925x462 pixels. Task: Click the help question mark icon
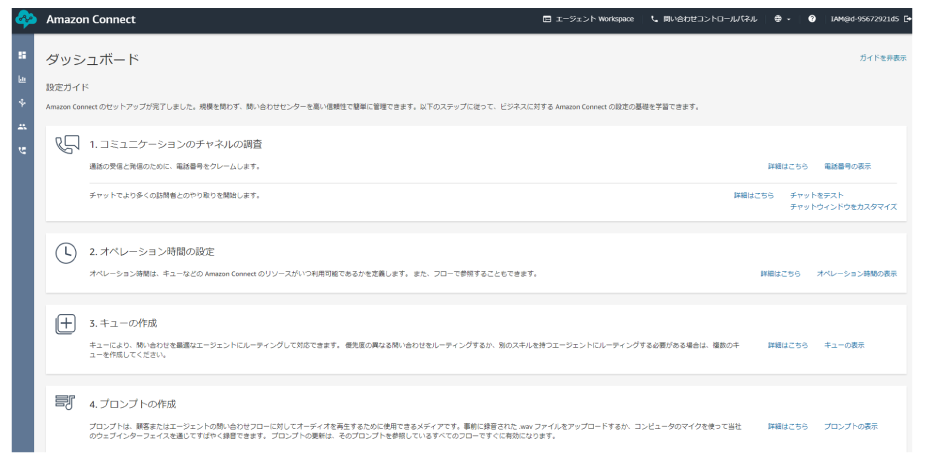[812, 19]
